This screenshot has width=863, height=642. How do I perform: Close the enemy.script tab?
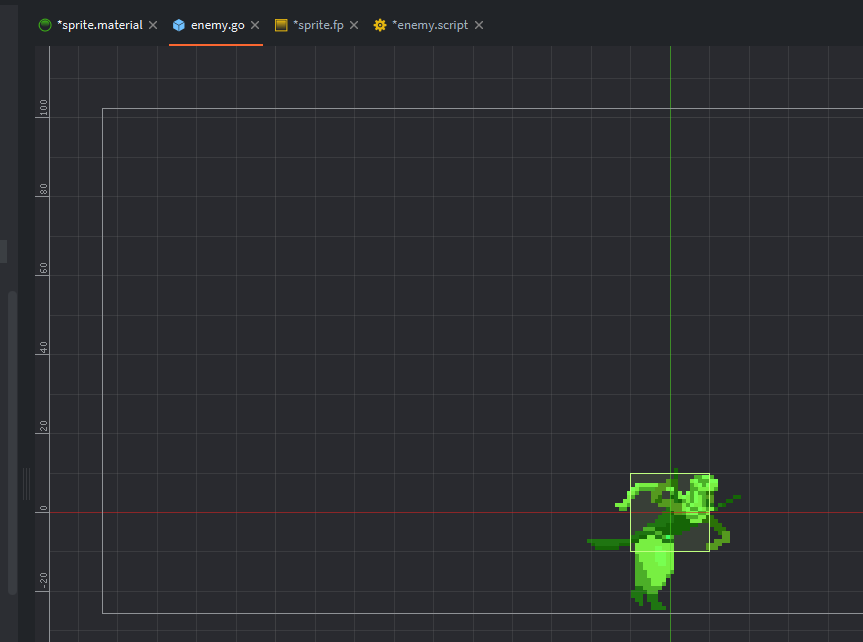[x=479, y=25]
